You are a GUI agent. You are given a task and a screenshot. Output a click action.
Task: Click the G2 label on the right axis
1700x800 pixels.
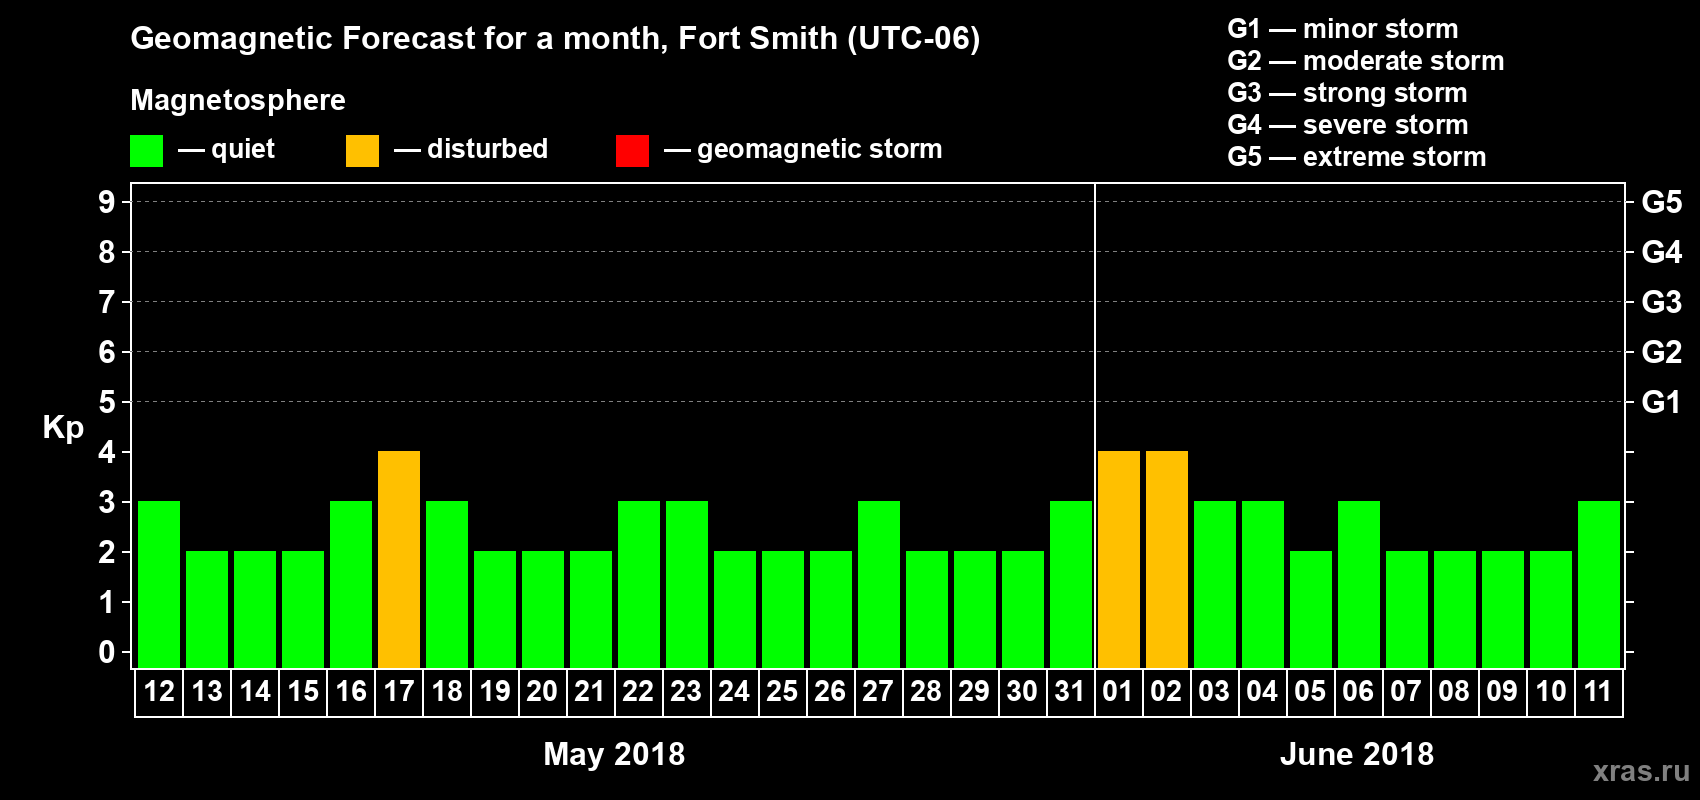(x=1661, y=352)
